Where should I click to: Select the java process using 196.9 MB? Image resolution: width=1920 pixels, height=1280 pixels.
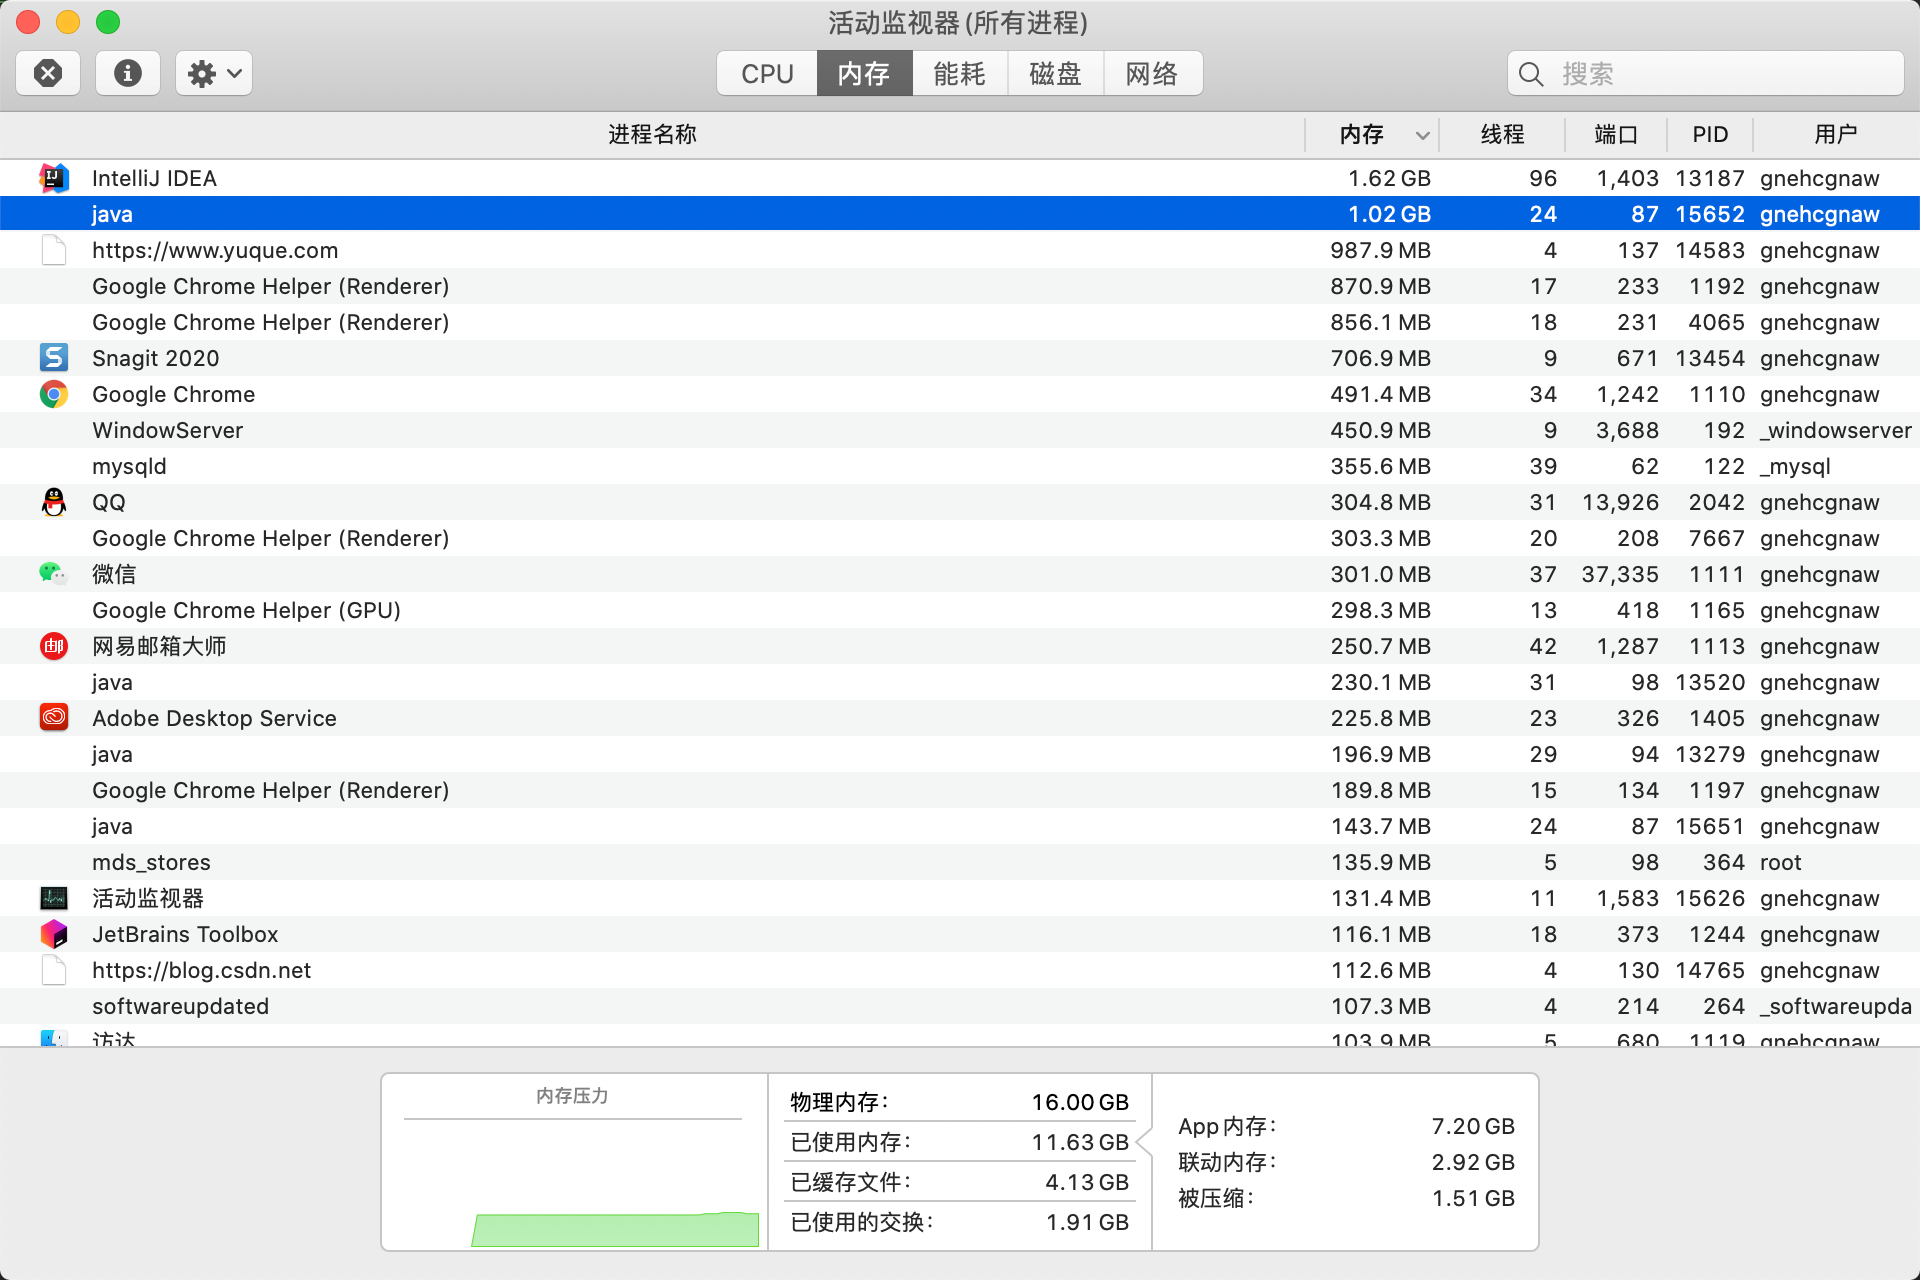(960, 754)
